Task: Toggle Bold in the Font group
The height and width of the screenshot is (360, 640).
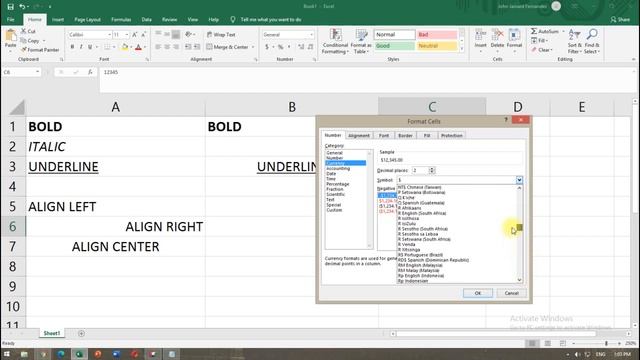Action: point(72,47)
